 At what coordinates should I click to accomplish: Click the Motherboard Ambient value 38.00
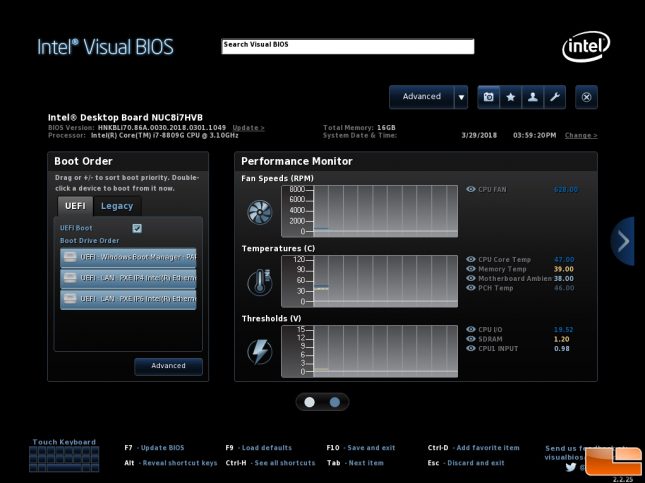tap(564, 278)
